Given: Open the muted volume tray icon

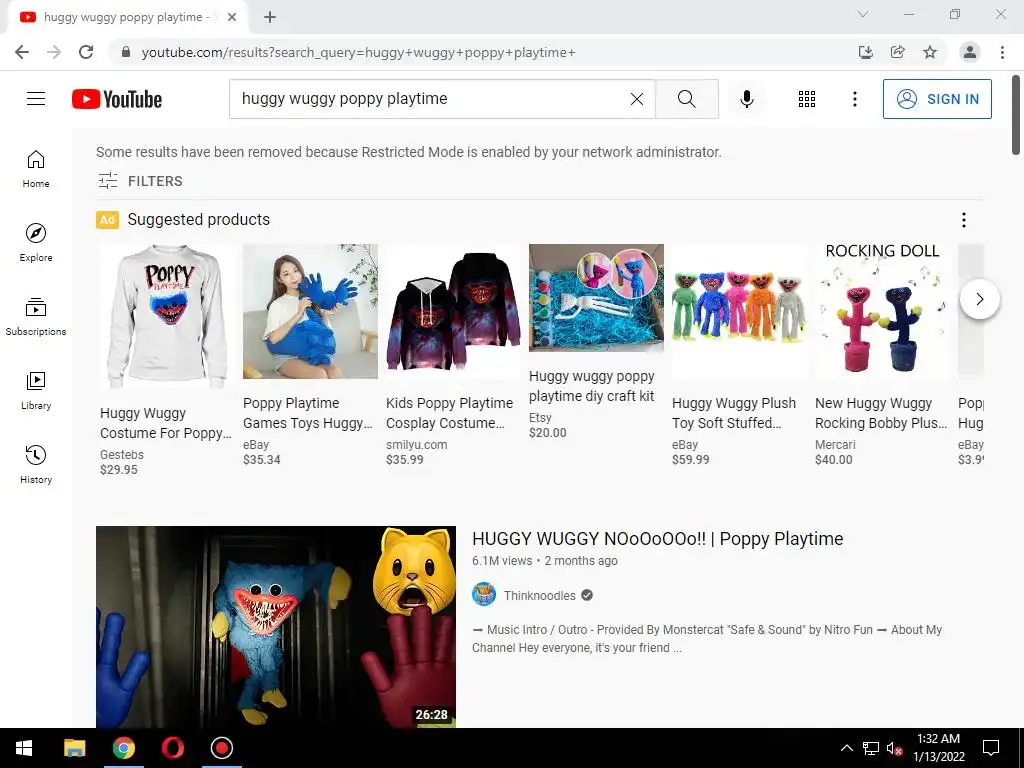Looking at the screenshot, I should (894, 748).
